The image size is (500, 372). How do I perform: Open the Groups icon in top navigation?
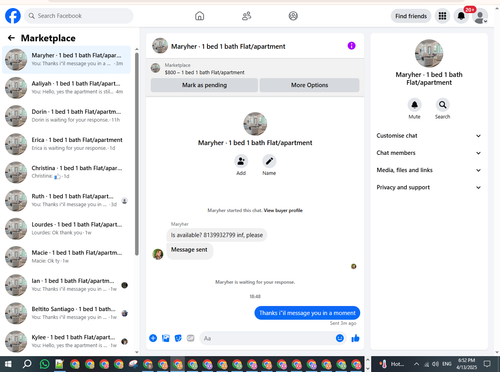[x=293, y=16]
